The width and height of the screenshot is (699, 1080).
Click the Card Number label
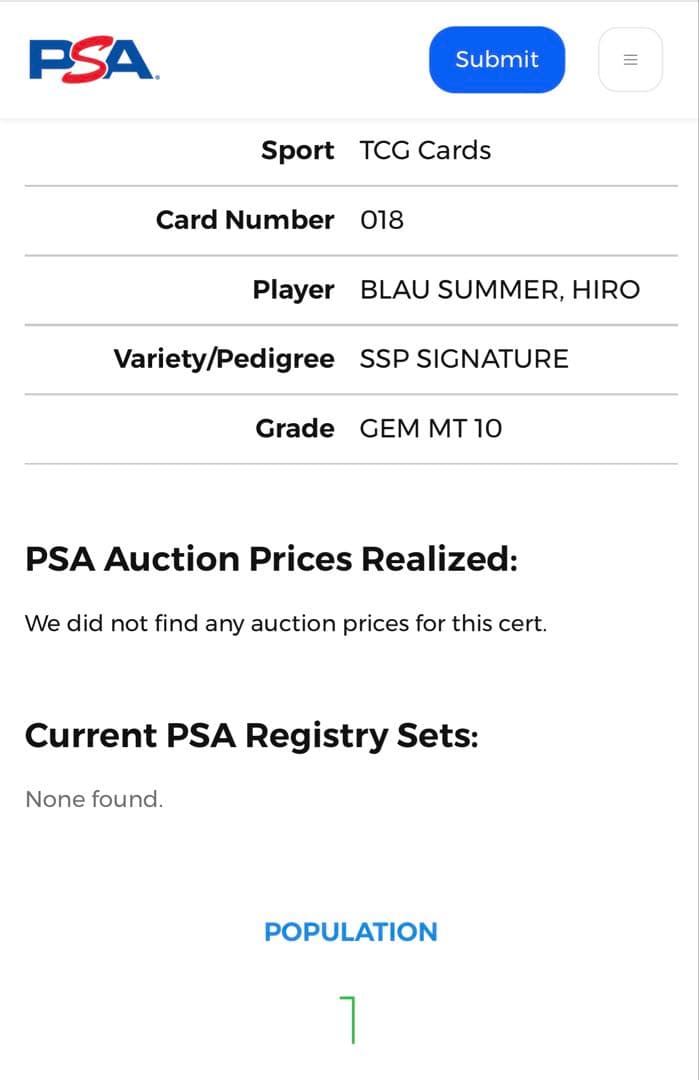click(x=245, y=220)
